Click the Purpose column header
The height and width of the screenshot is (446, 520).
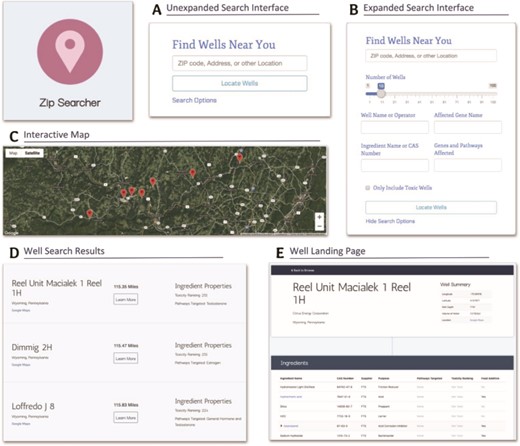384,378
